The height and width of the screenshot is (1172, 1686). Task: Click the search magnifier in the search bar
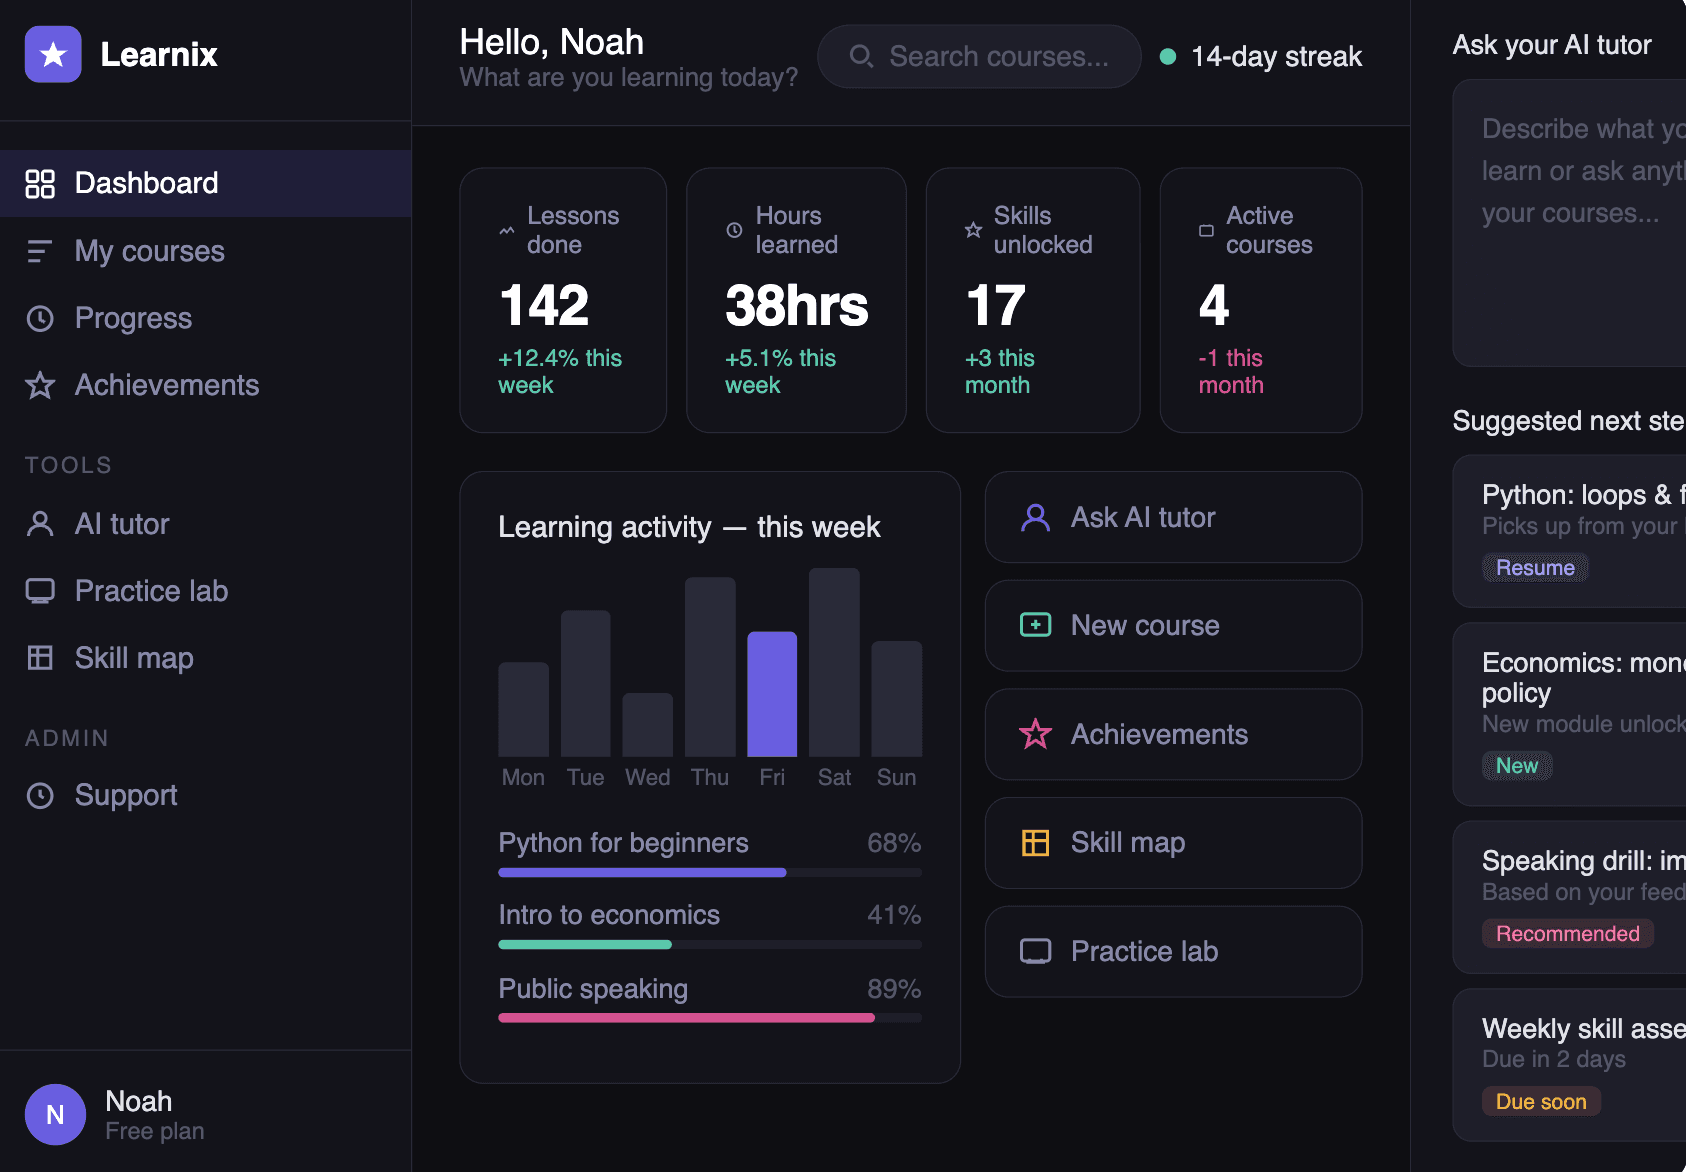pyautogui.click(x=861, y=57)
